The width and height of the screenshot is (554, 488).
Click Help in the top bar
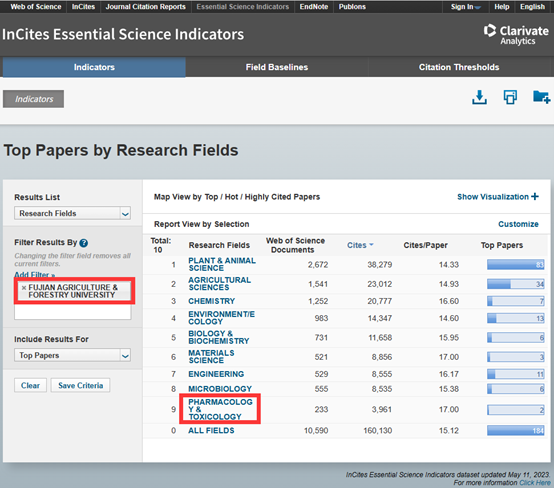coord(502,7)
